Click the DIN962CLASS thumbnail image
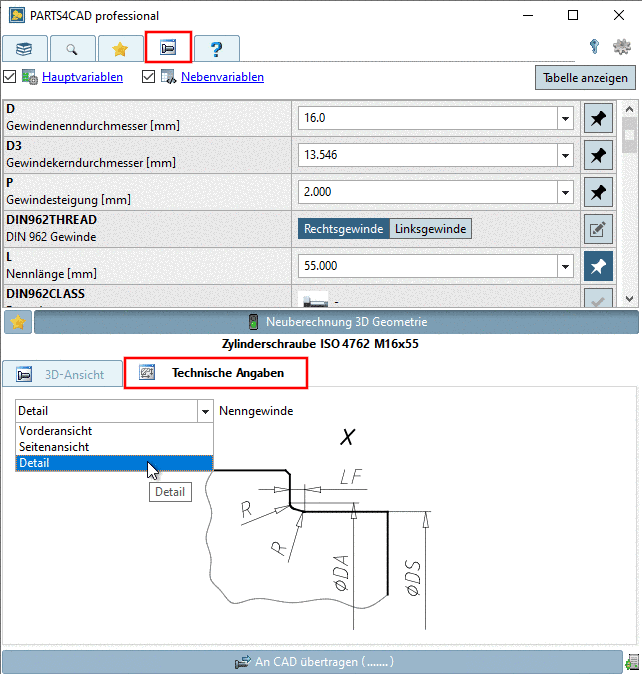642x674 pixels. point(313,299)
